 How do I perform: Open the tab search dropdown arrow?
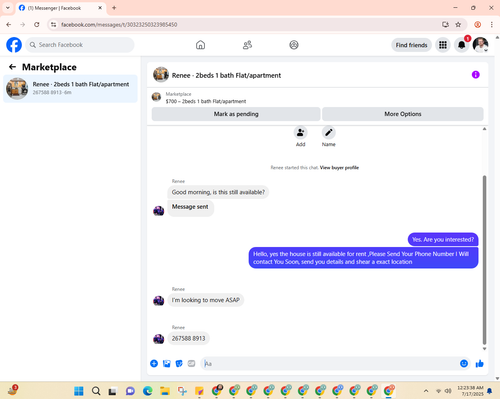8,8
